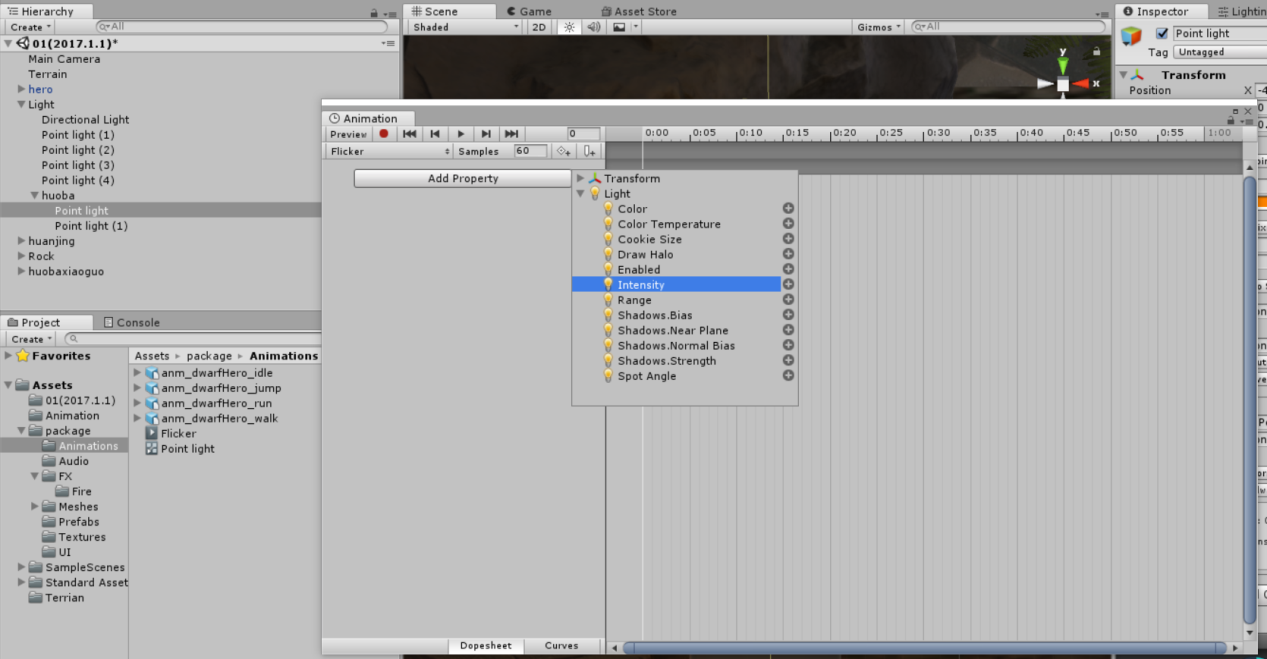Switch to the Curves view tab
This screenshot has height=659, width=1267.
click(x=561, y=646)
